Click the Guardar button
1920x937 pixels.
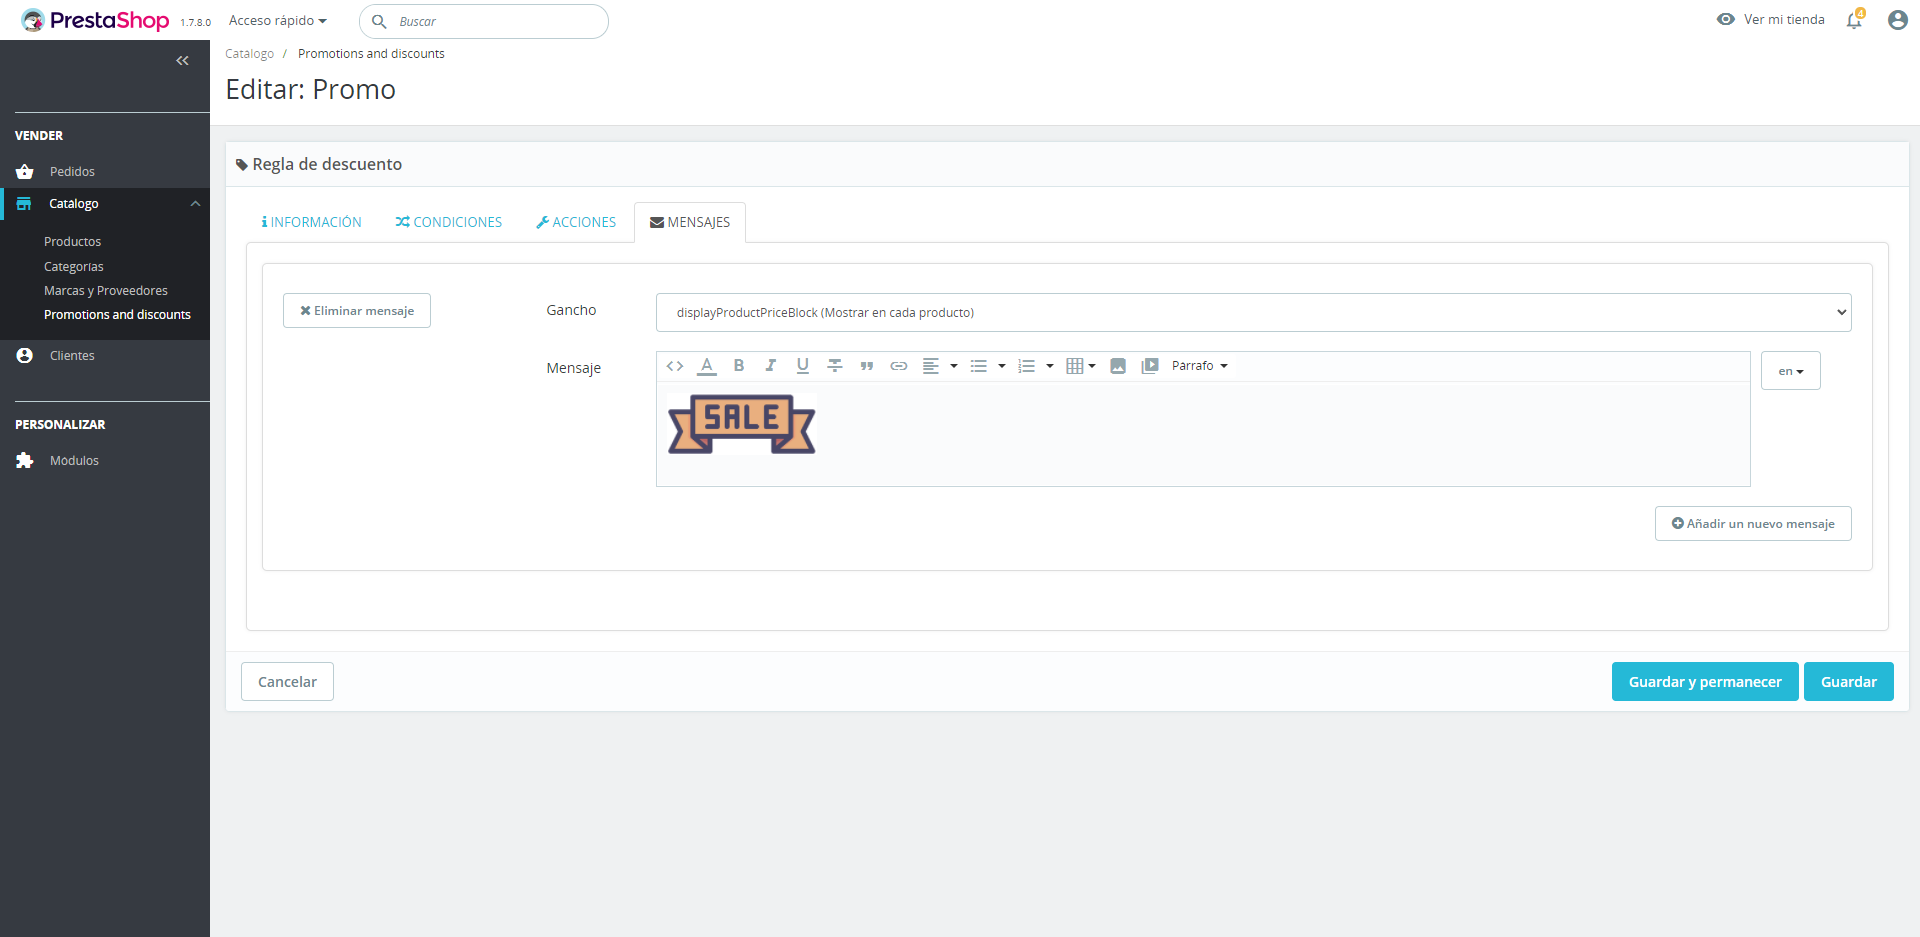coord(1849,682)
